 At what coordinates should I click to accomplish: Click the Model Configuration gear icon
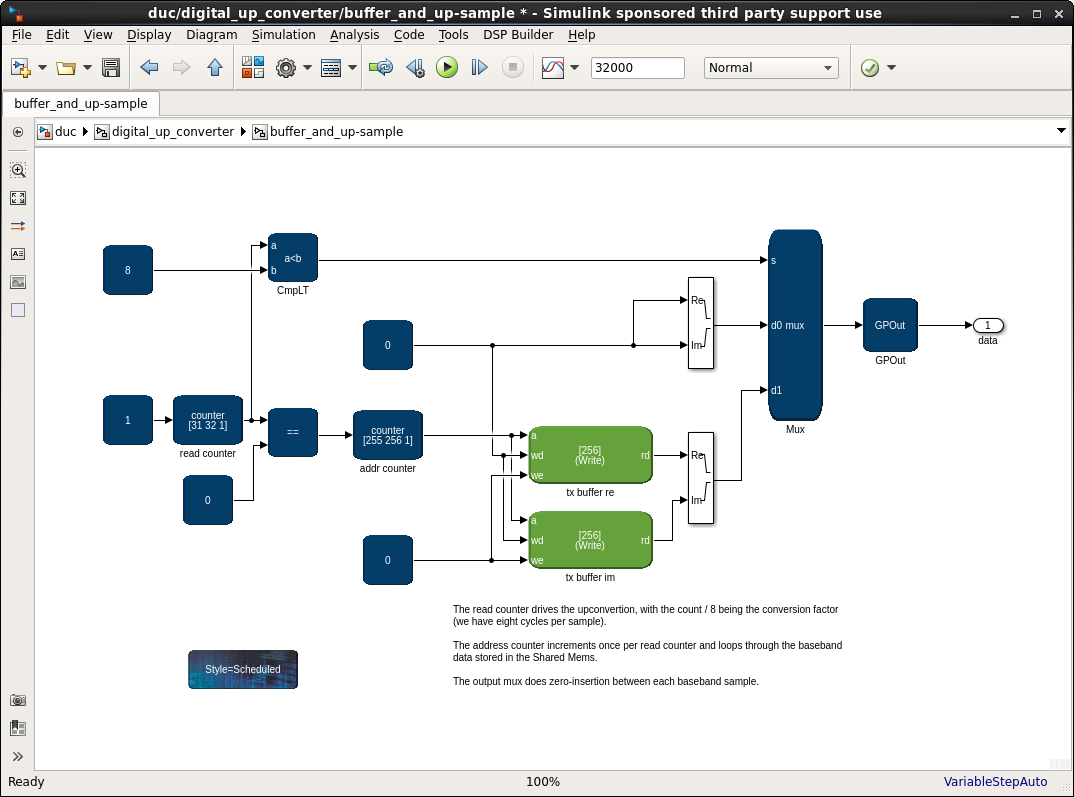point(286,68)
